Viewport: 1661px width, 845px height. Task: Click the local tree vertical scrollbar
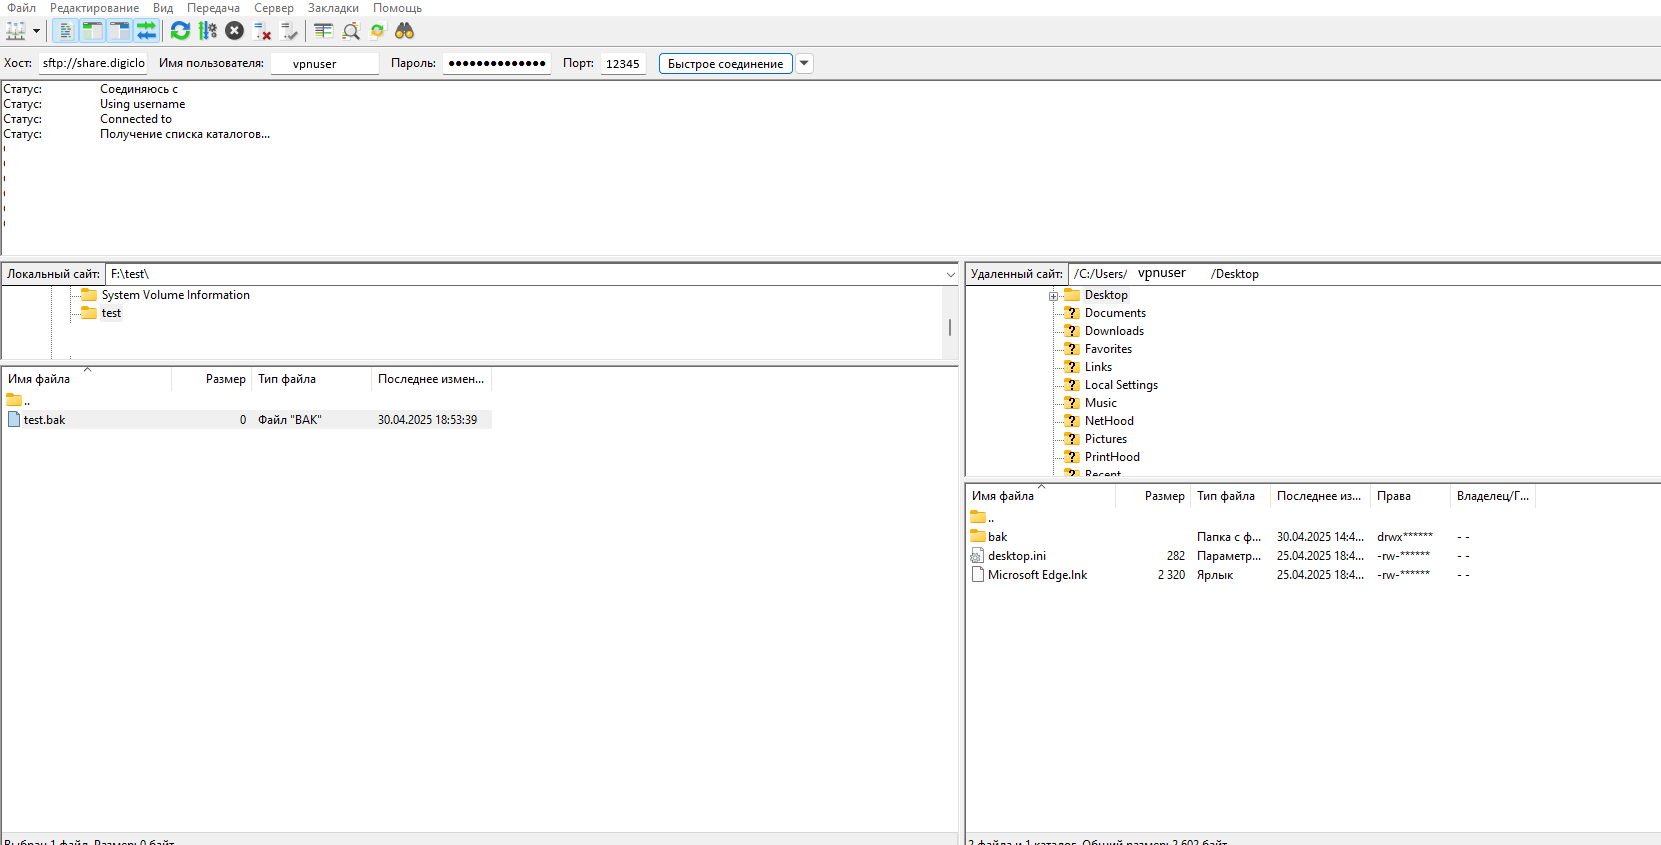tap(949, 327)
